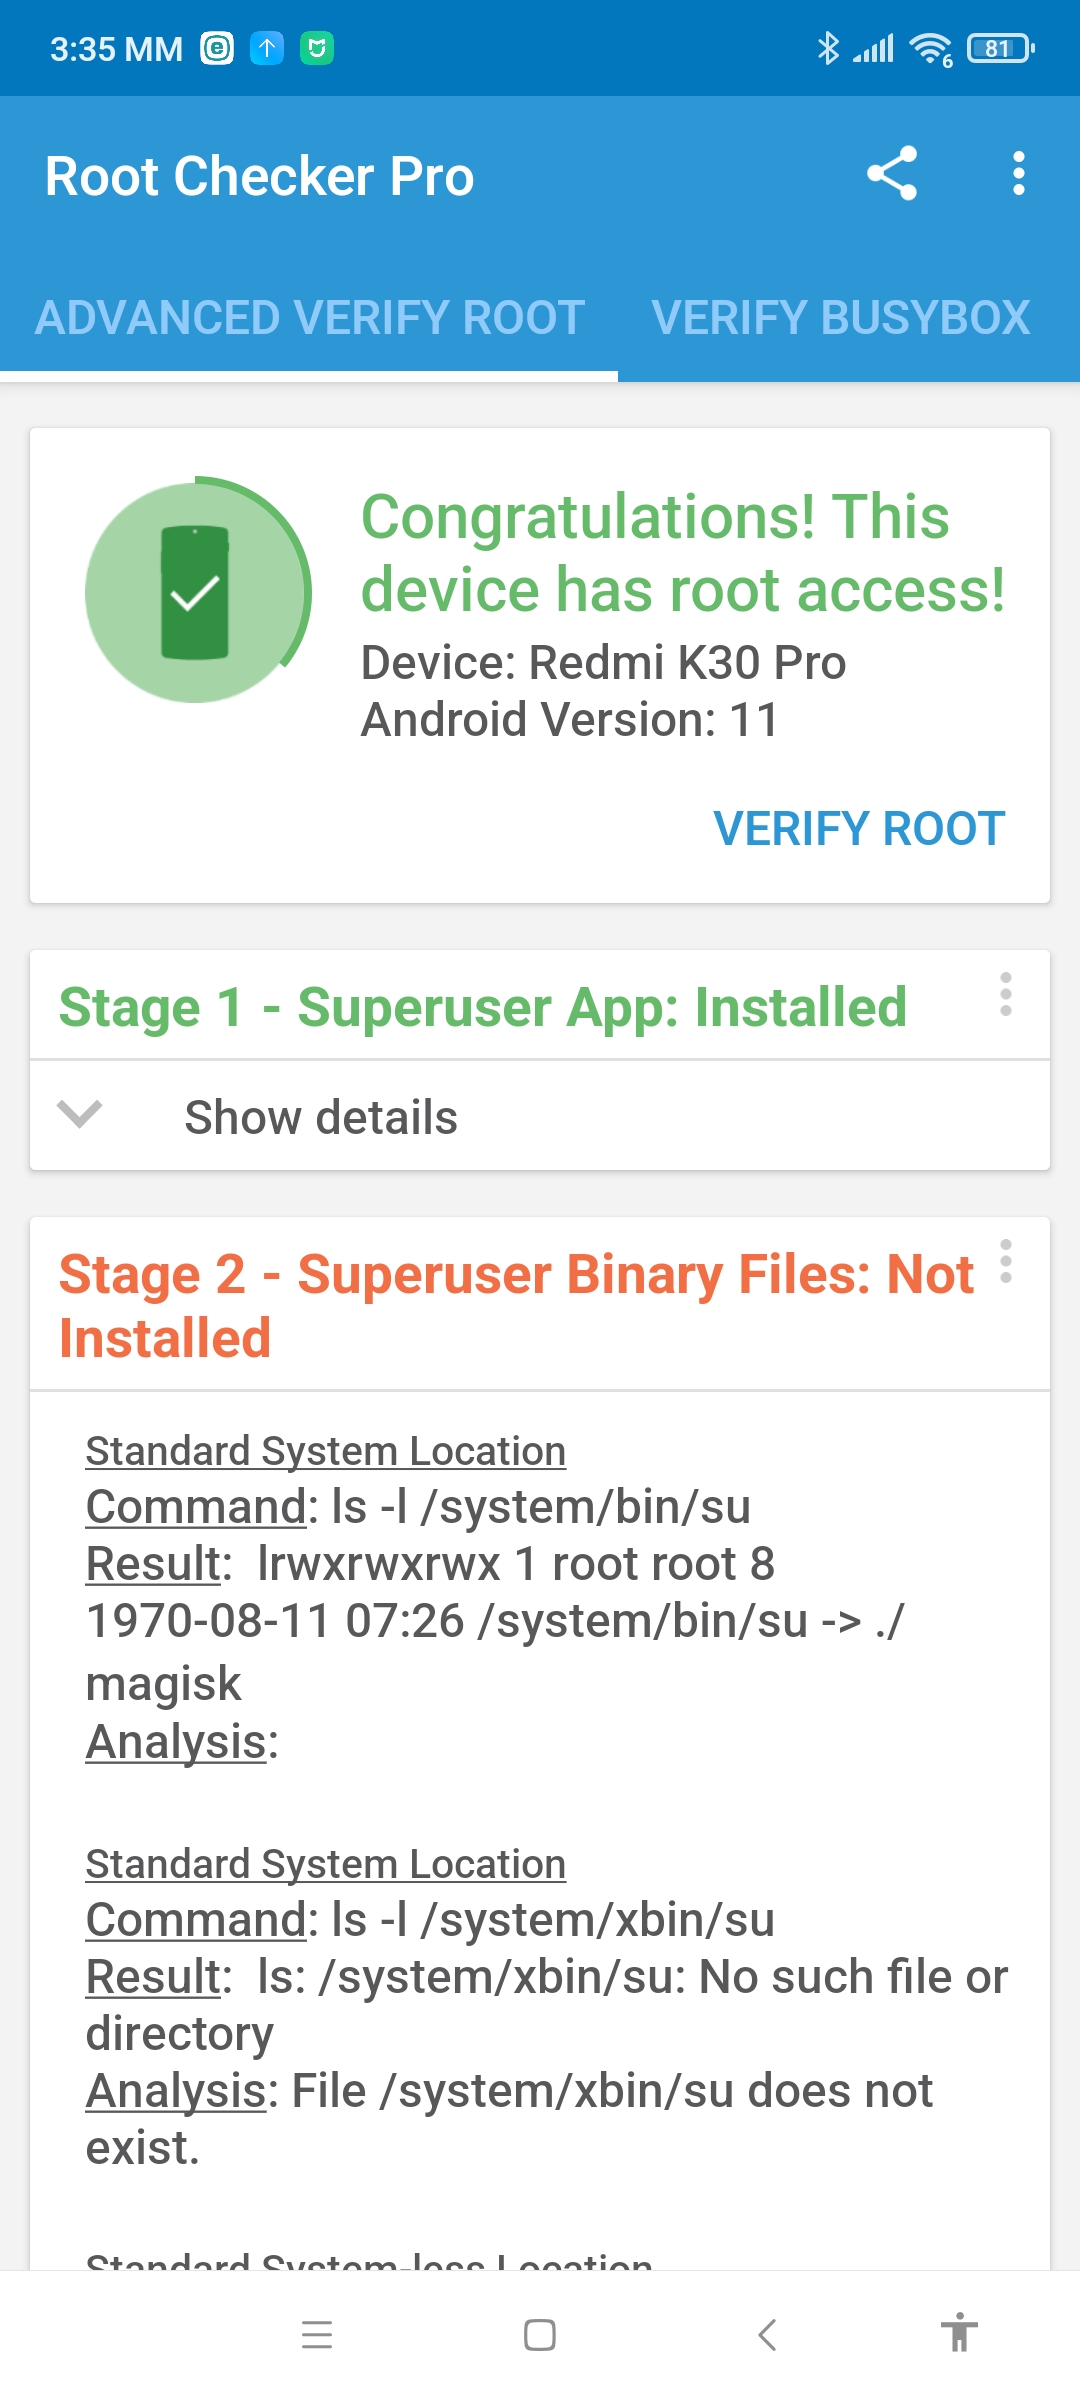Tap the Wi-Fi status bar icon
1080x2400 pixels.
(x=930, y=48)
